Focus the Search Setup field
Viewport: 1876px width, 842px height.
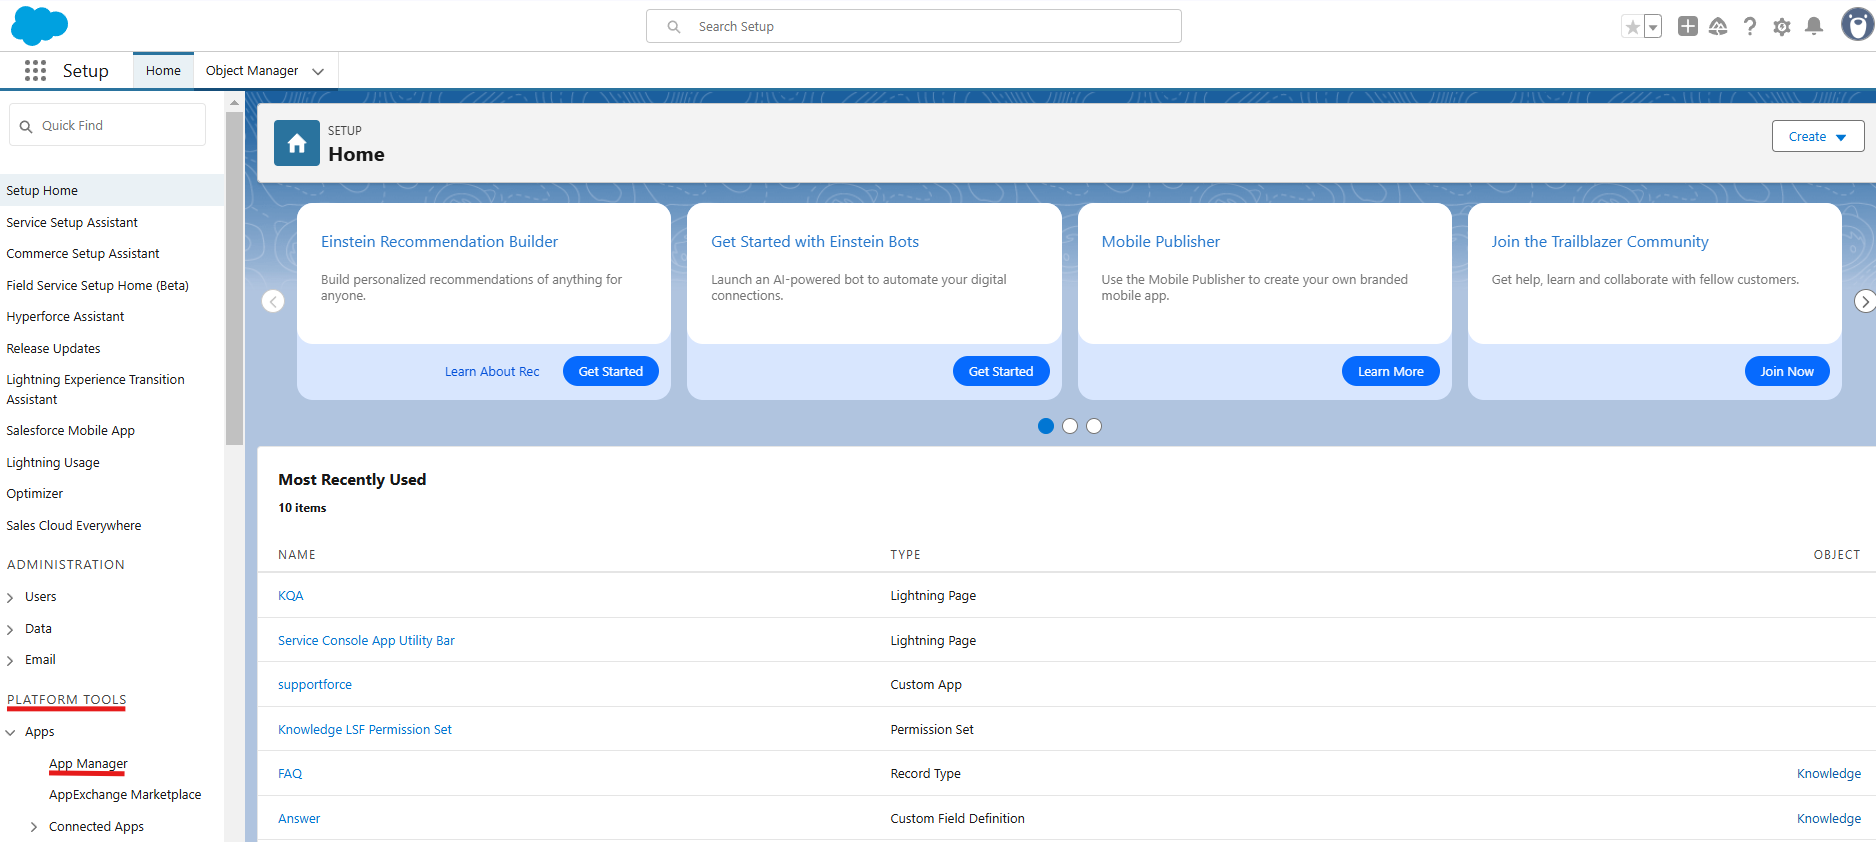[x=914, y=27]
